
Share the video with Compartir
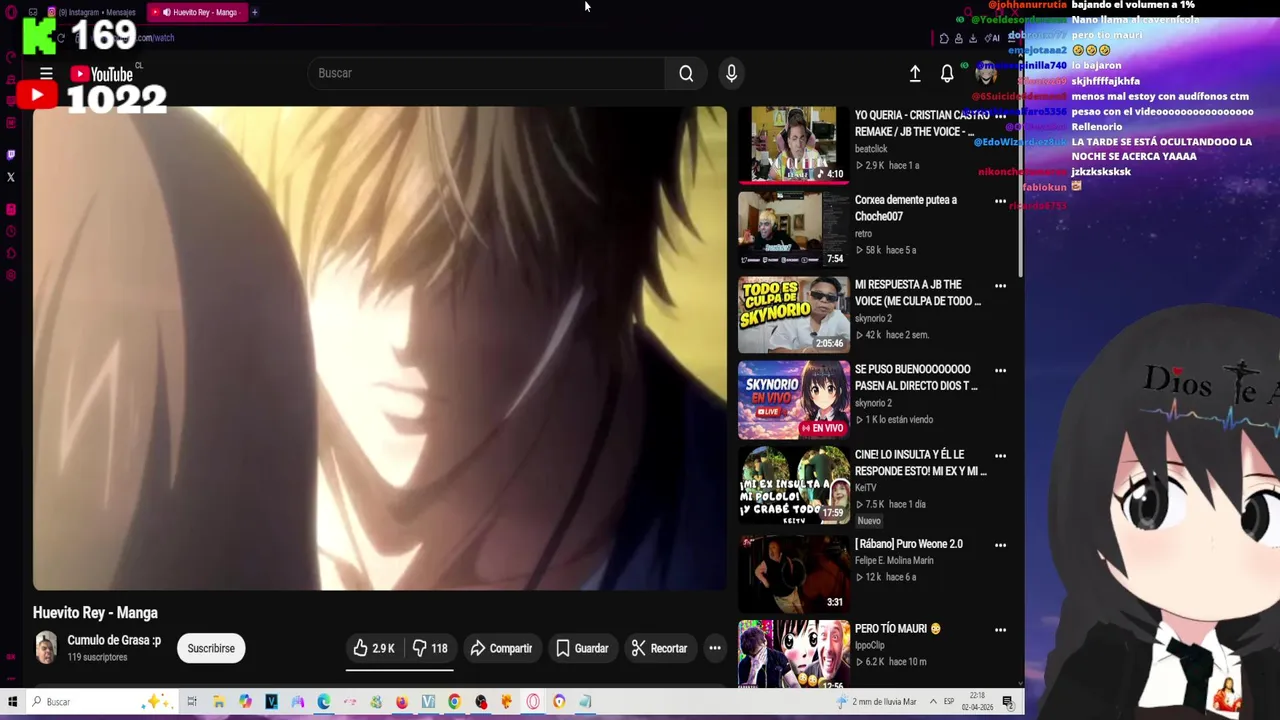click(501, 648)
